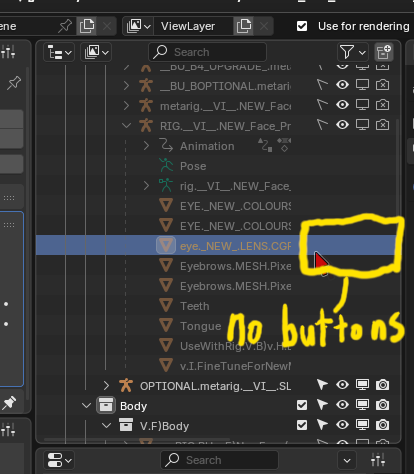Open the outliner filter dropdown
This screenshot has width=414, height=474.
353,52
